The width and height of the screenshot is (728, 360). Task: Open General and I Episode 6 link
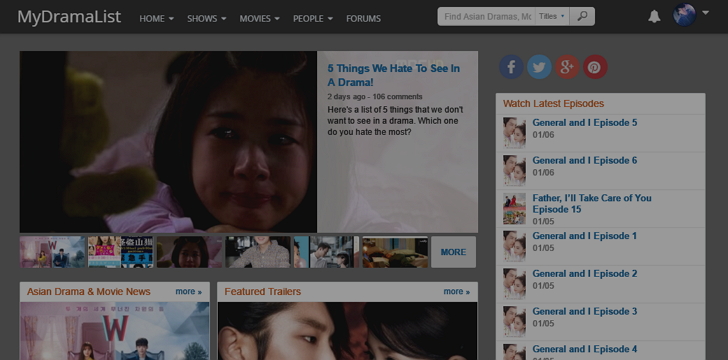(585, 160)
